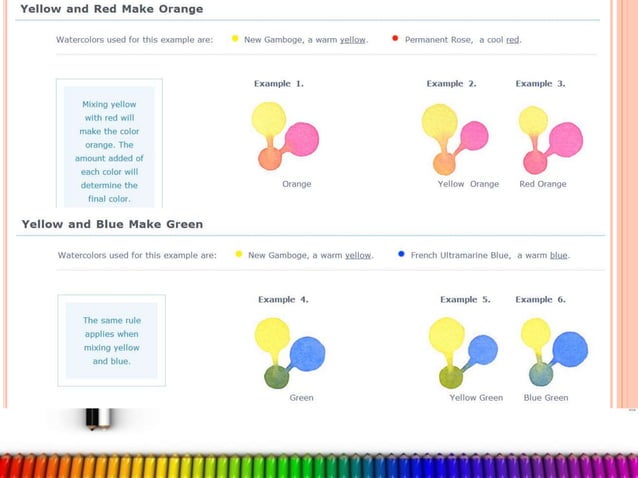Click the New Gamboge yellow dot in green section
This screenshot has width=638, height=478.
(x=238, y=254)
